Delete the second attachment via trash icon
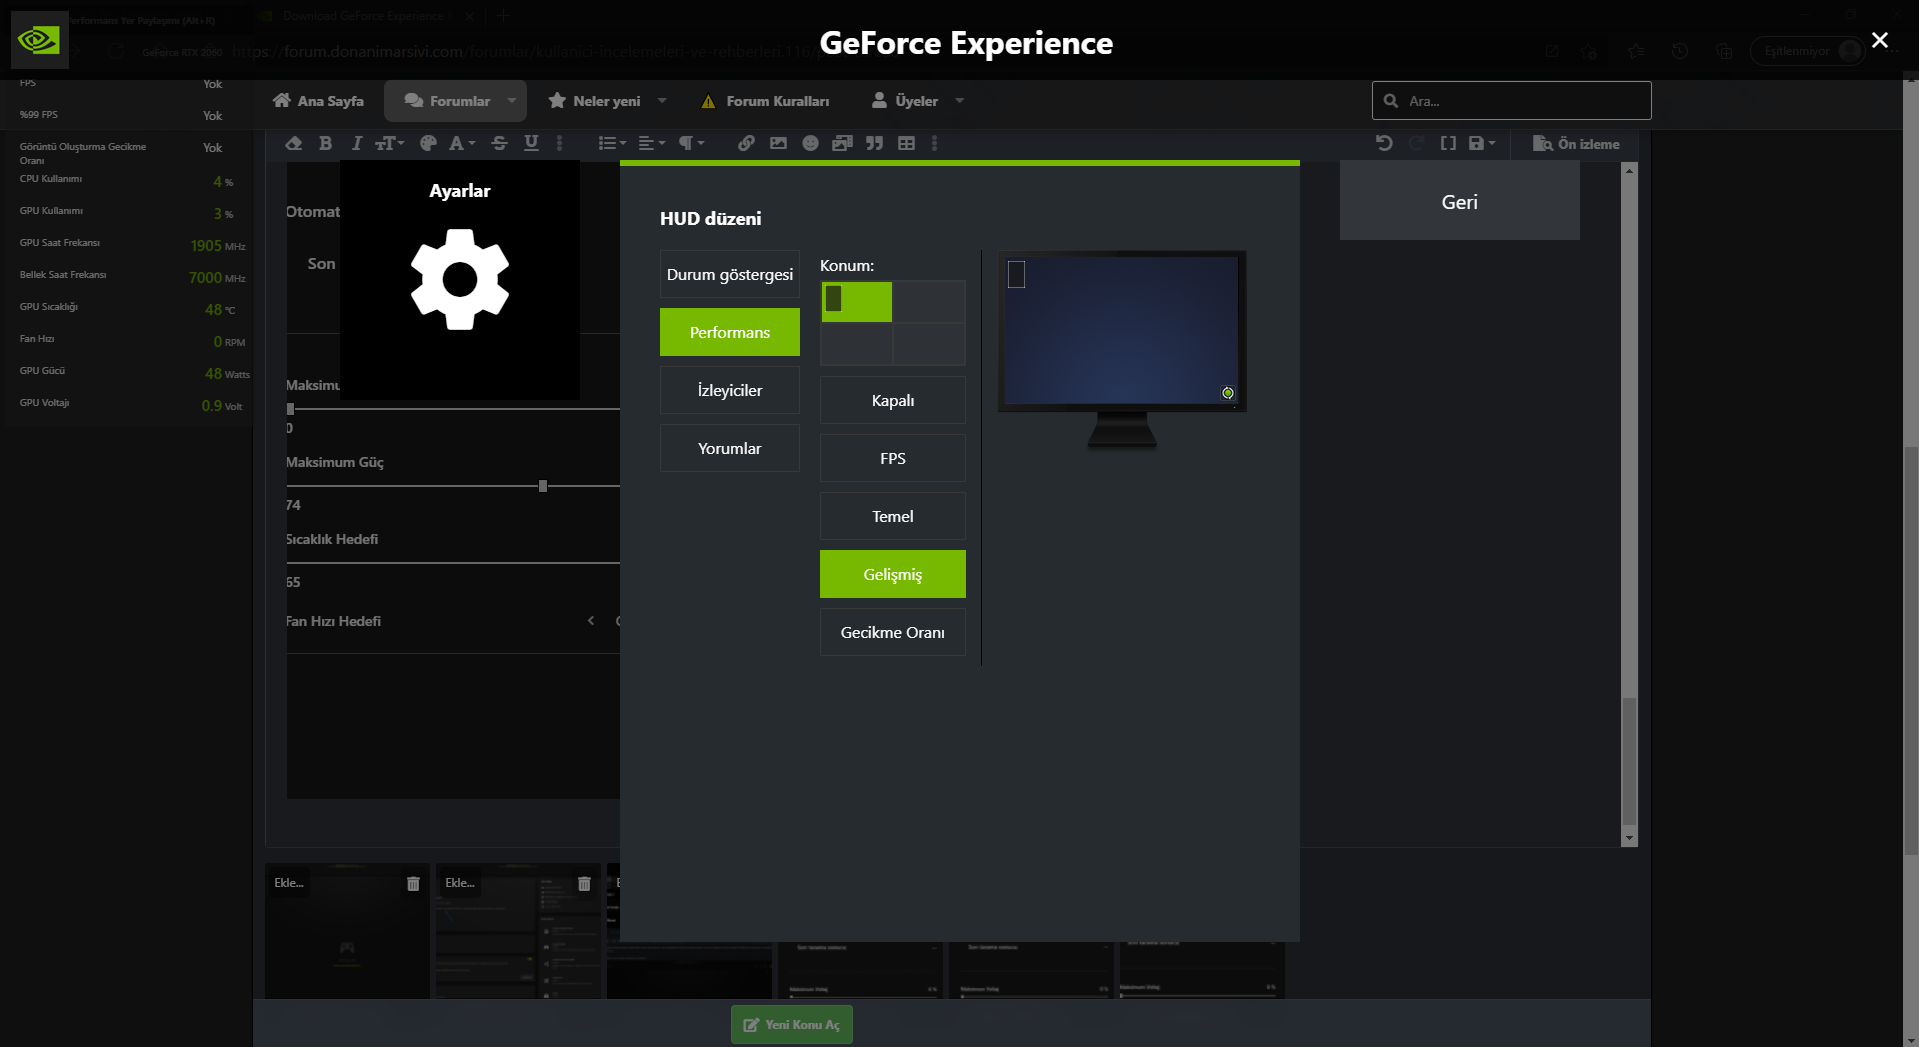 click(584, 883)
